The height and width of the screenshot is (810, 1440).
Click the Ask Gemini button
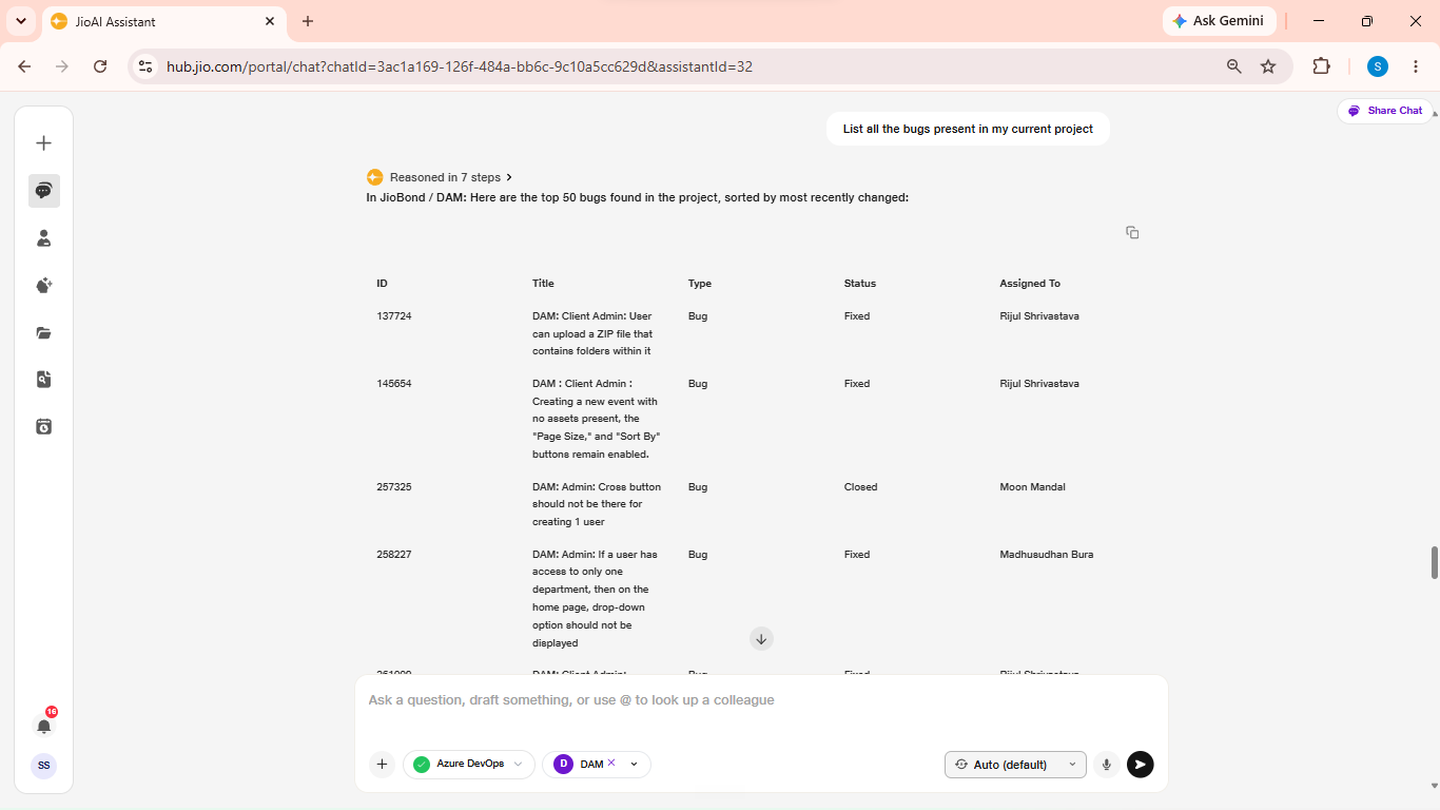(x=1218, y=21)
